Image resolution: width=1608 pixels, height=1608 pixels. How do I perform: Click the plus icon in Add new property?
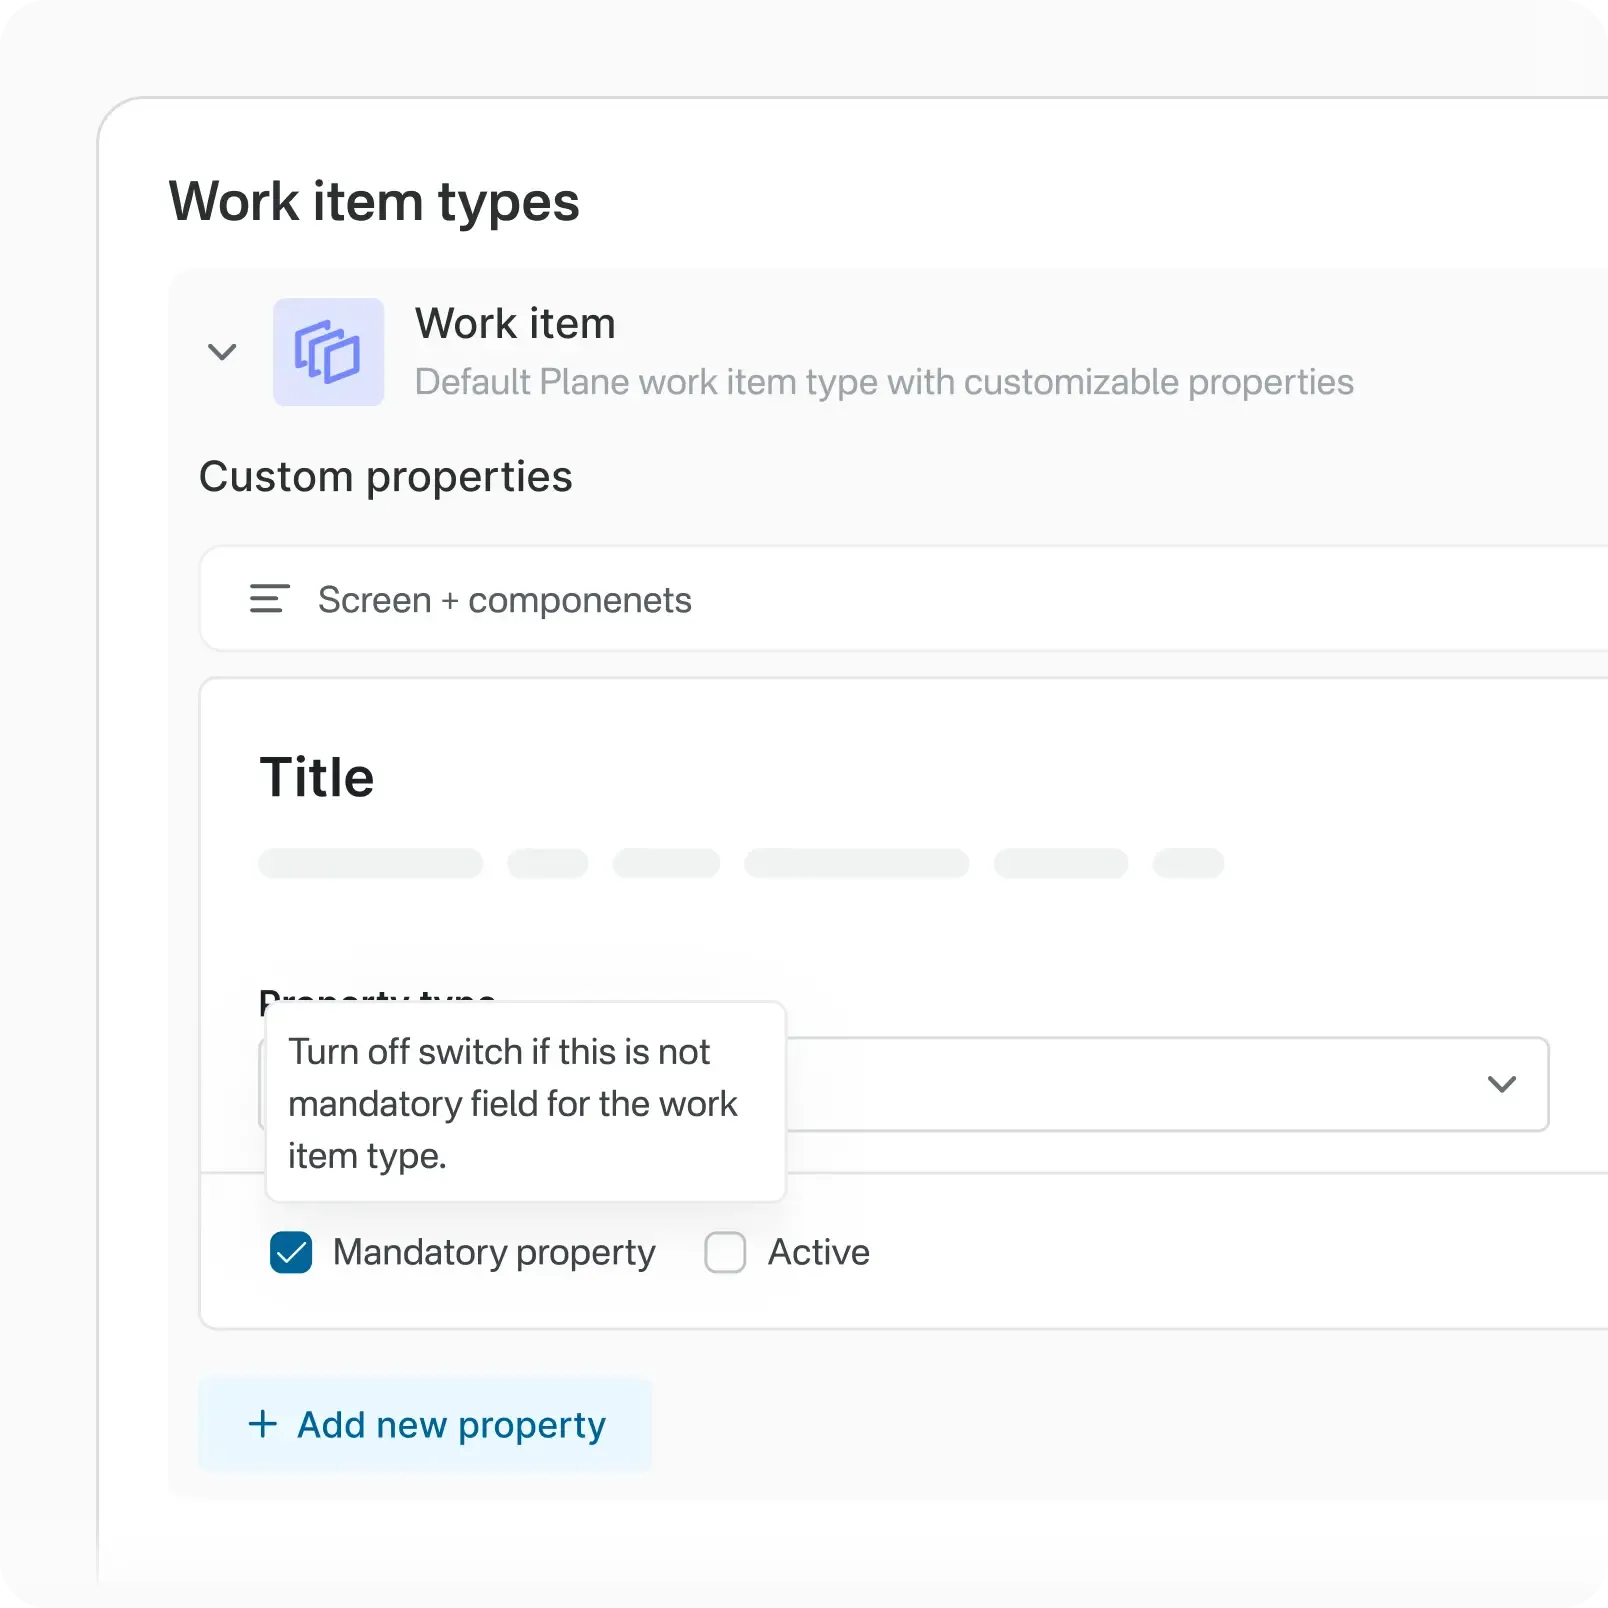pos(262,1424)
